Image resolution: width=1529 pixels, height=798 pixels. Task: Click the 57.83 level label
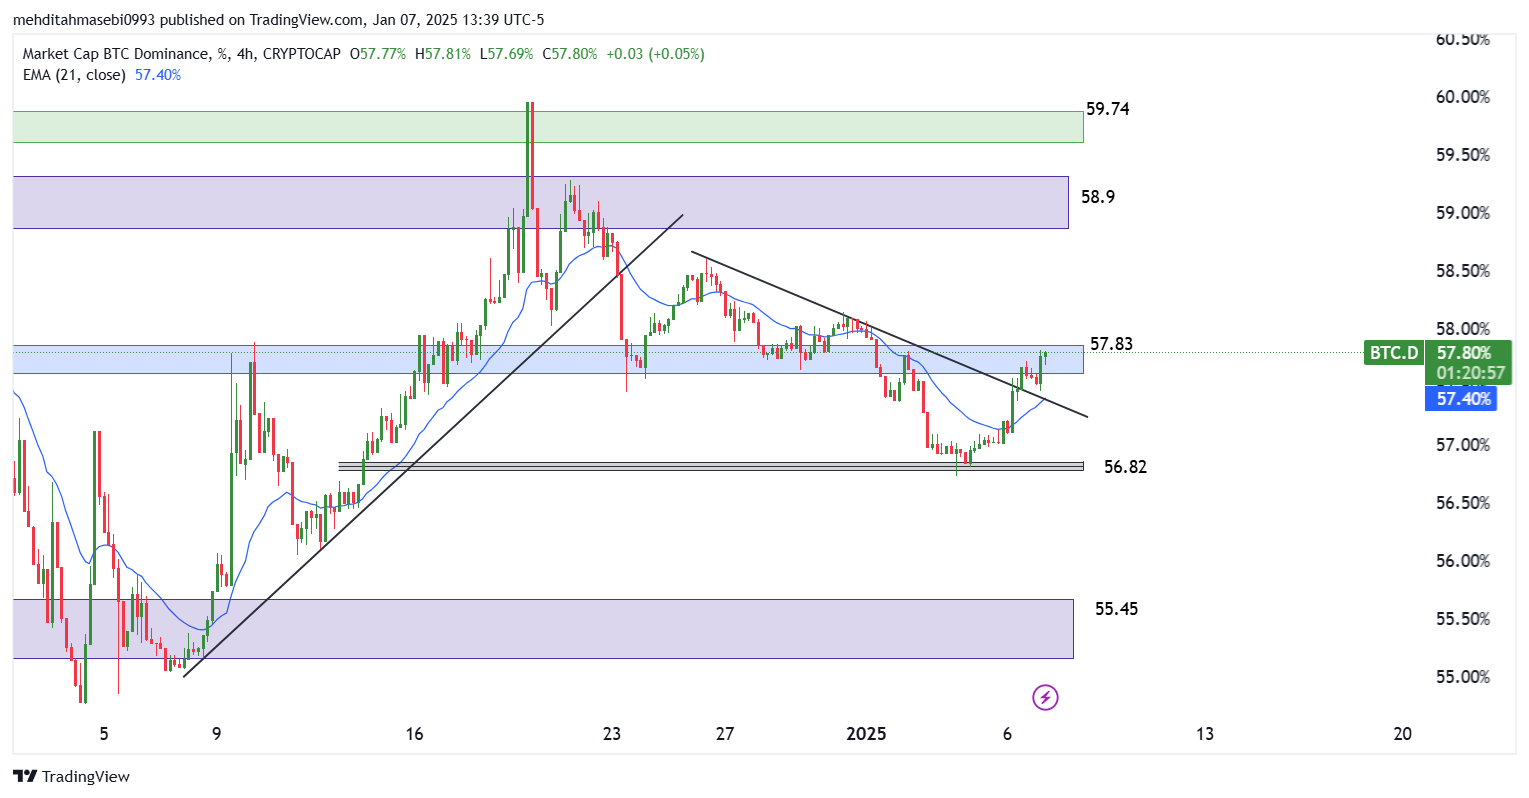click(x=1111, y=344)
